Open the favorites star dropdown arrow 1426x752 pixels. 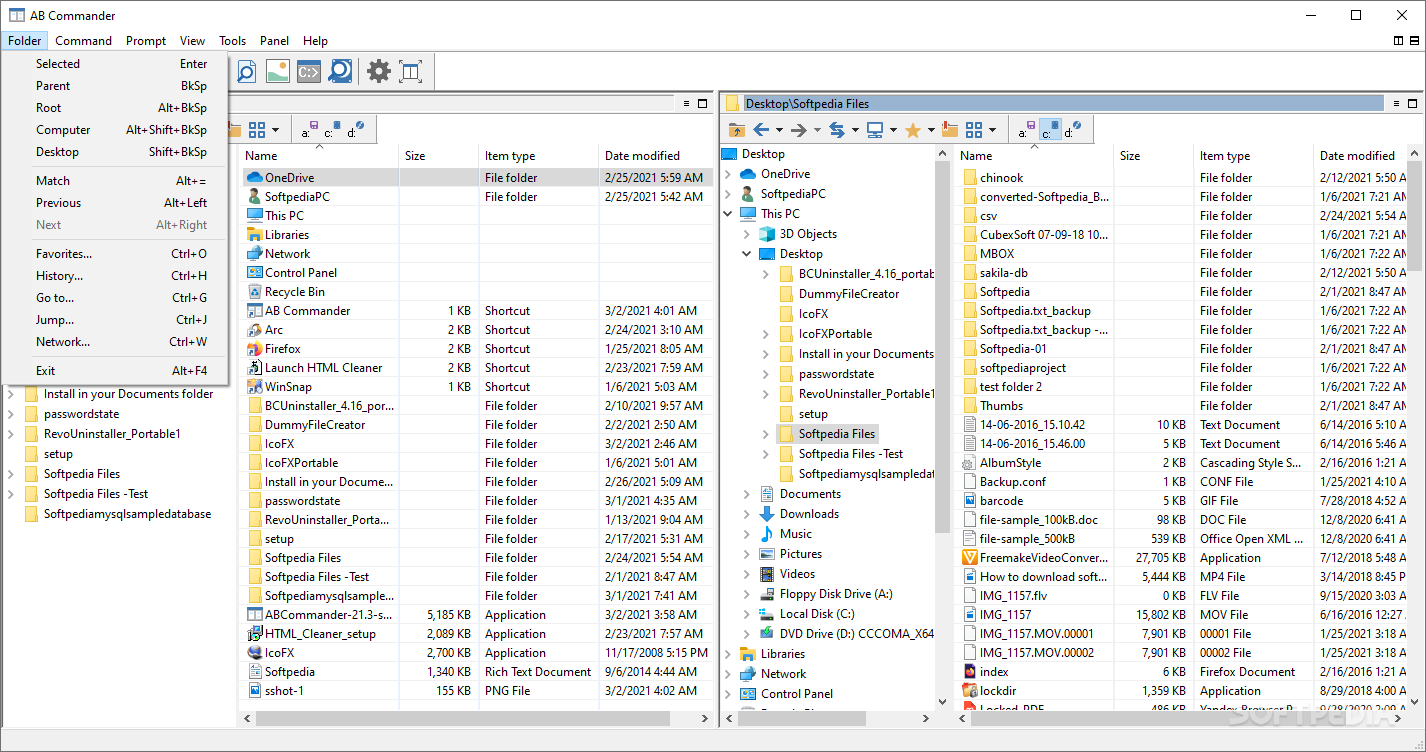coord(930,130)
